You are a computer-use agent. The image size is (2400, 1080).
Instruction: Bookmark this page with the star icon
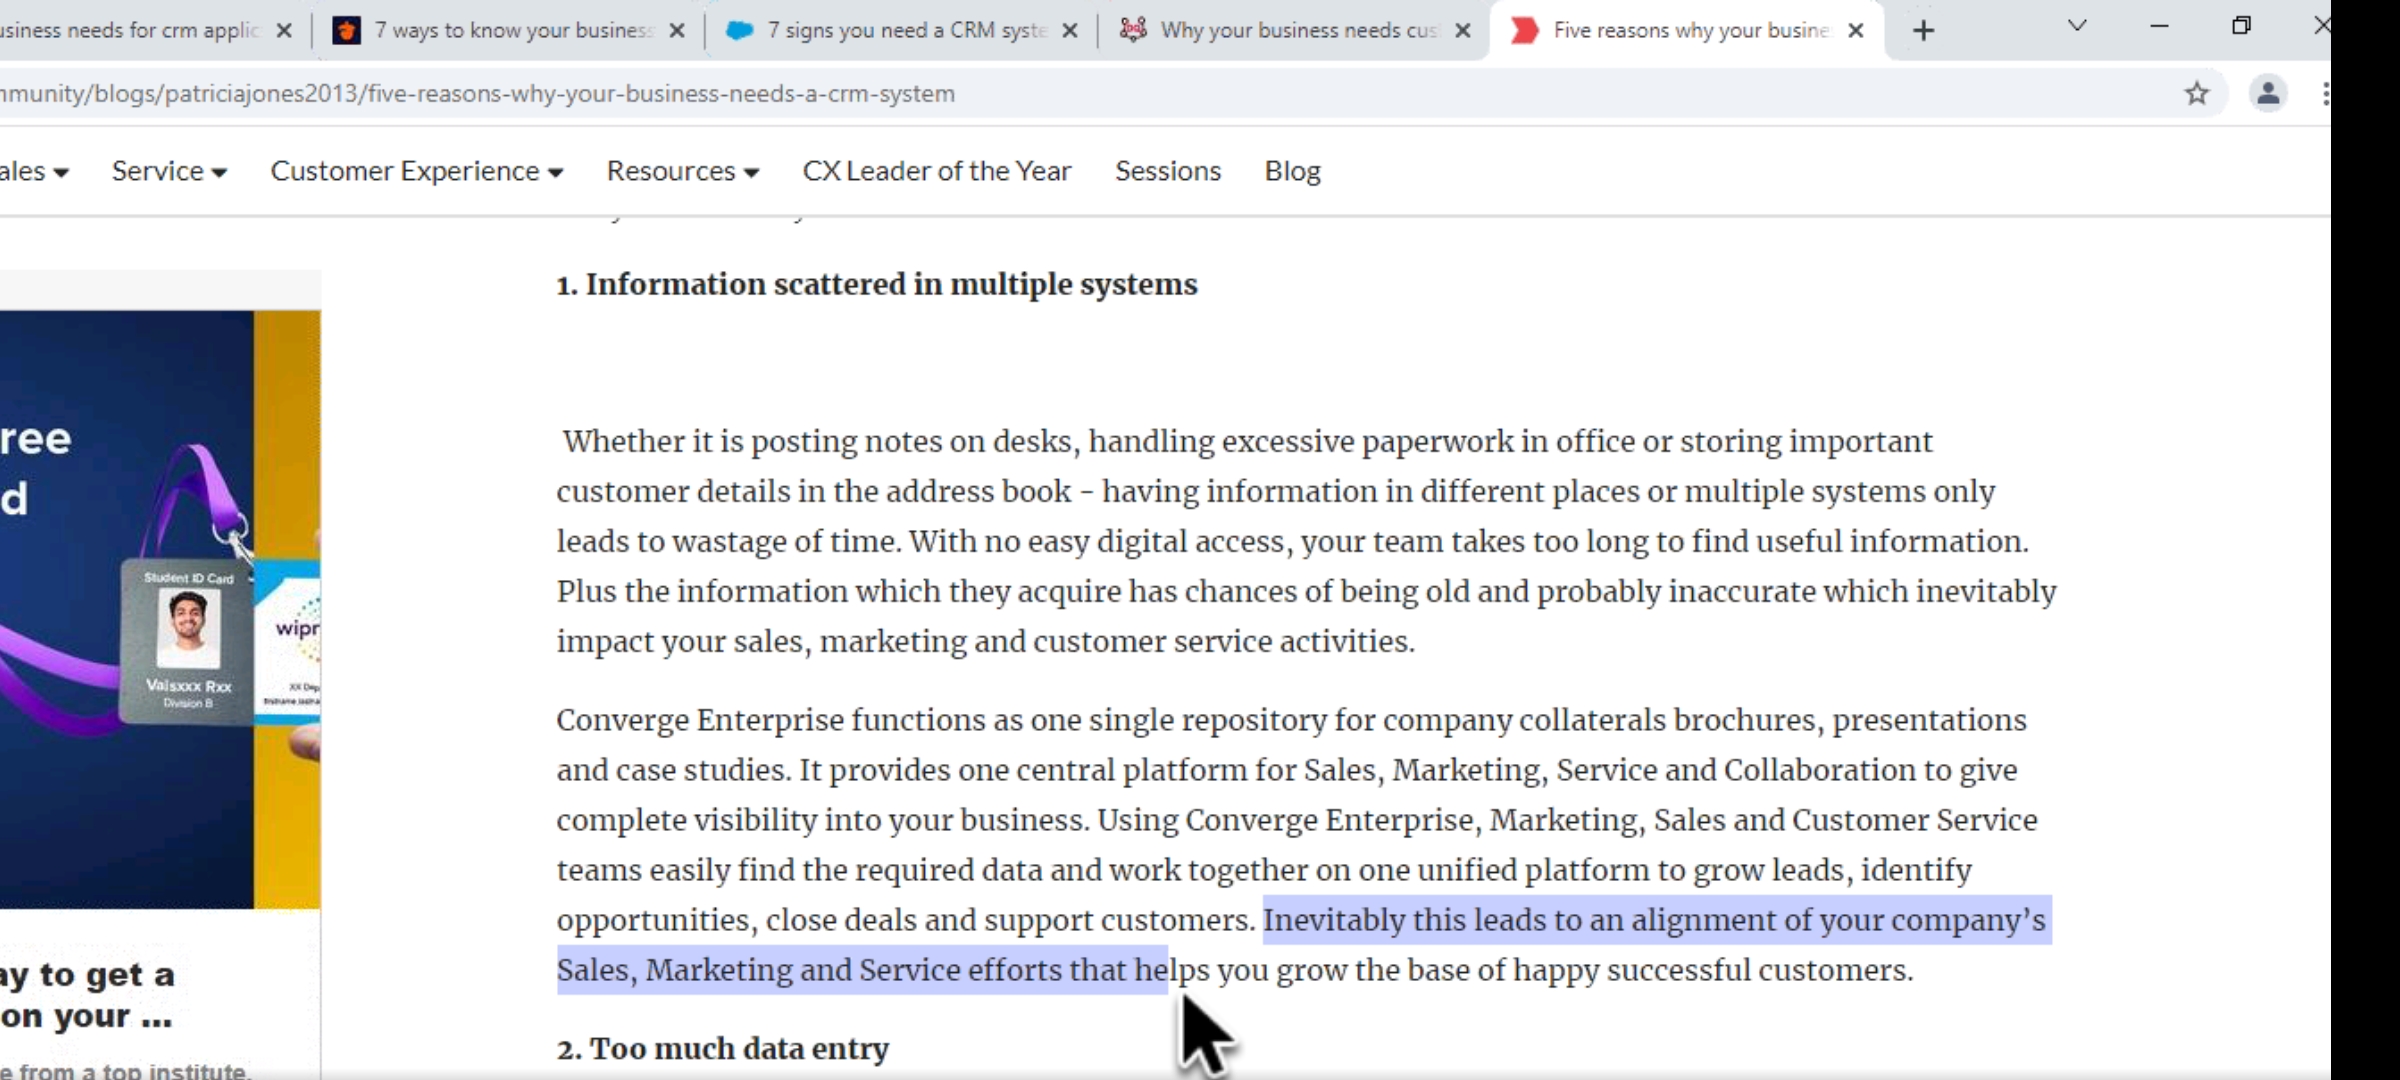pos(2196,94)
